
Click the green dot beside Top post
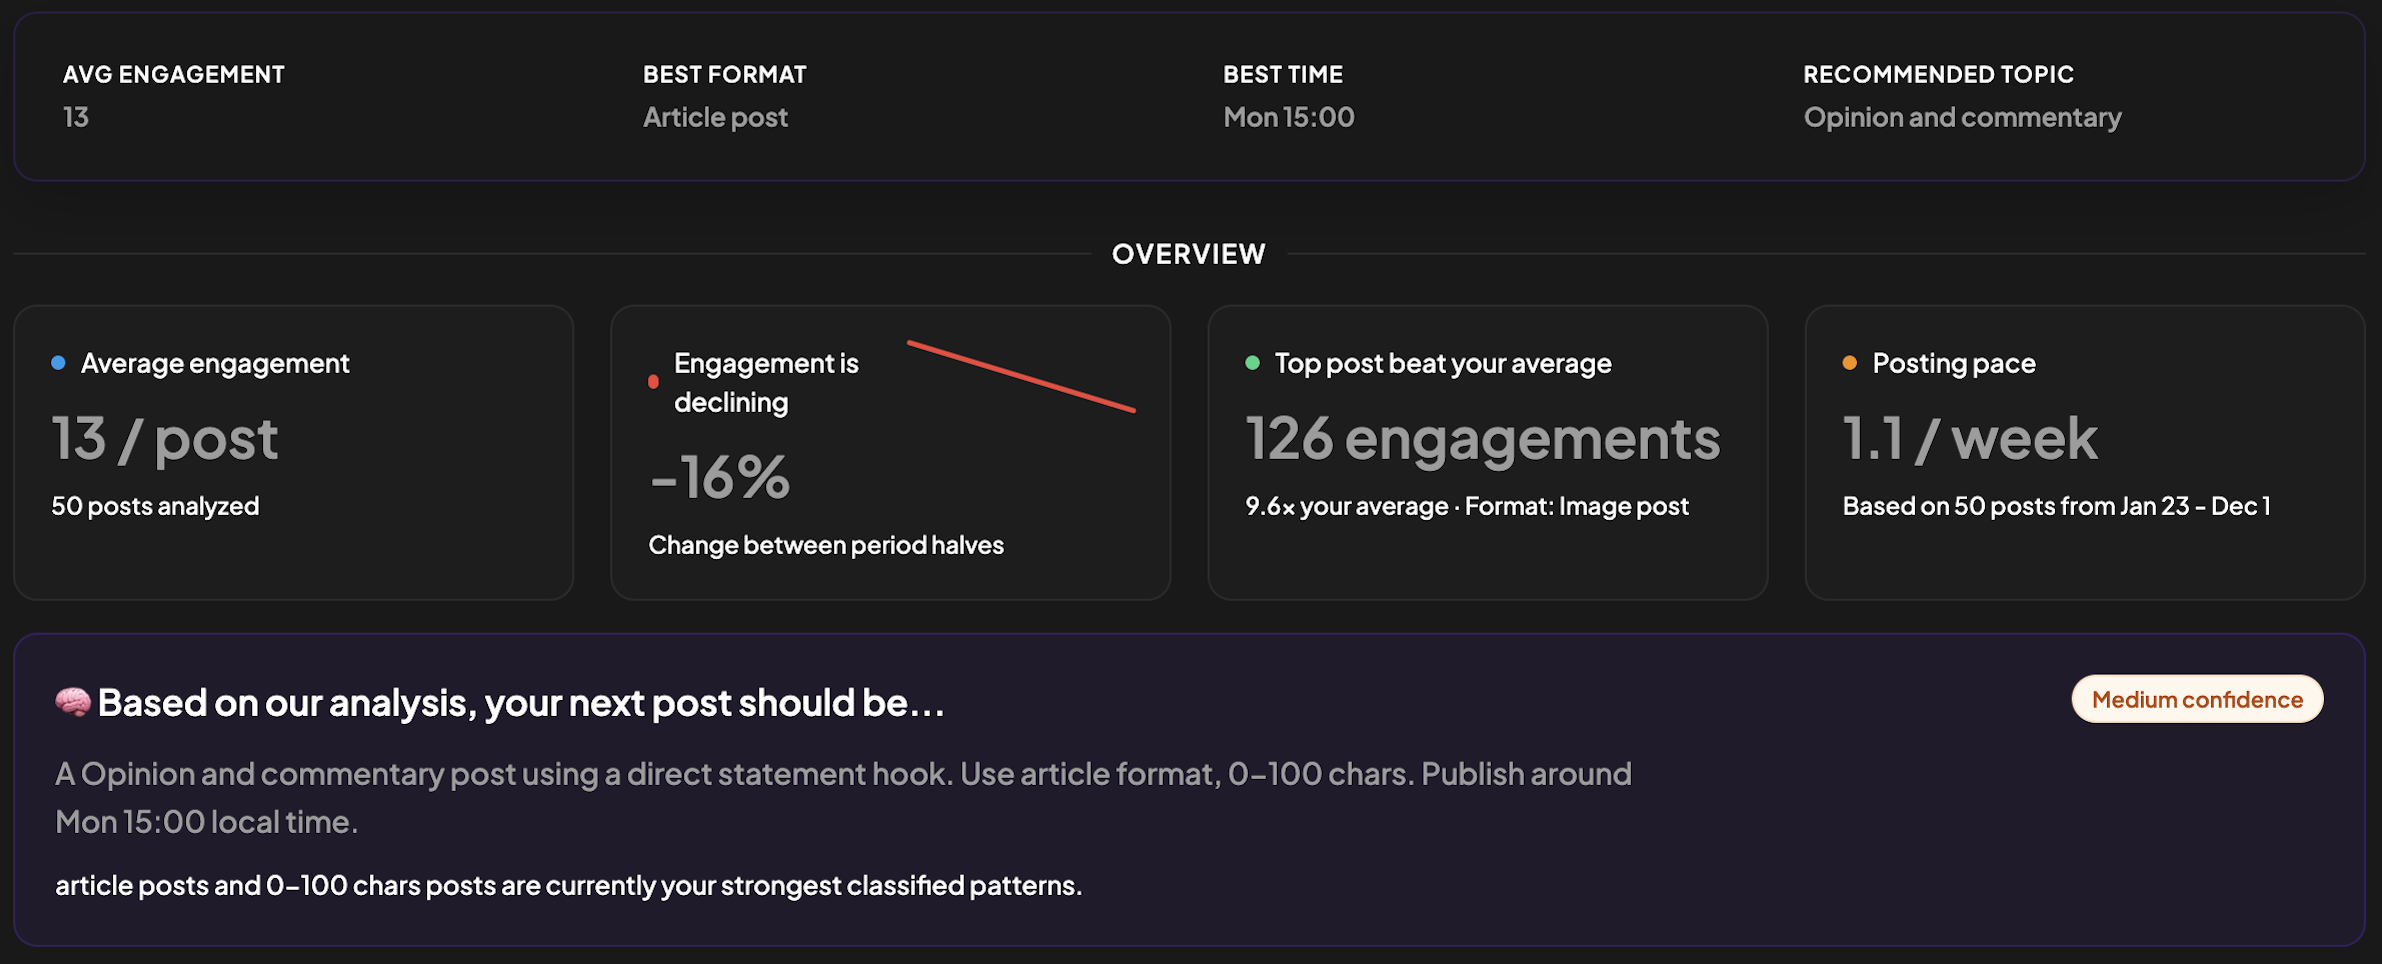1252,363
